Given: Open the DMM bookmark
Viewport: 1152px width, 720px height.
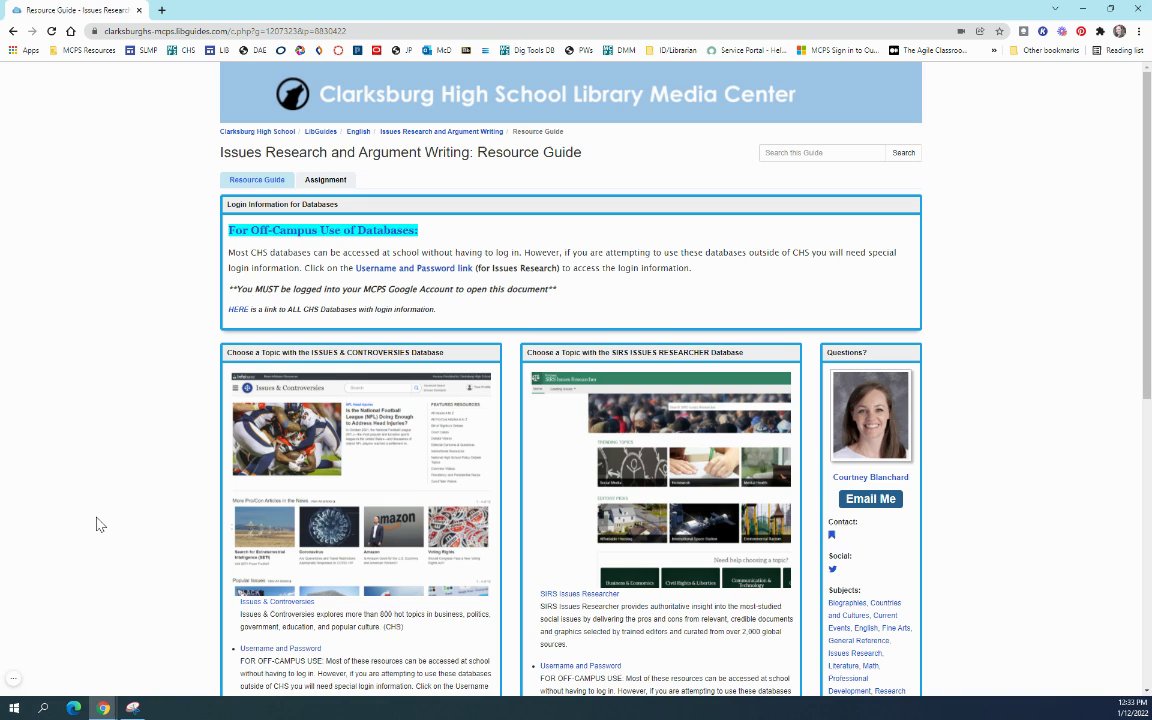Looking at the screenshot, I should coord(619,51).
